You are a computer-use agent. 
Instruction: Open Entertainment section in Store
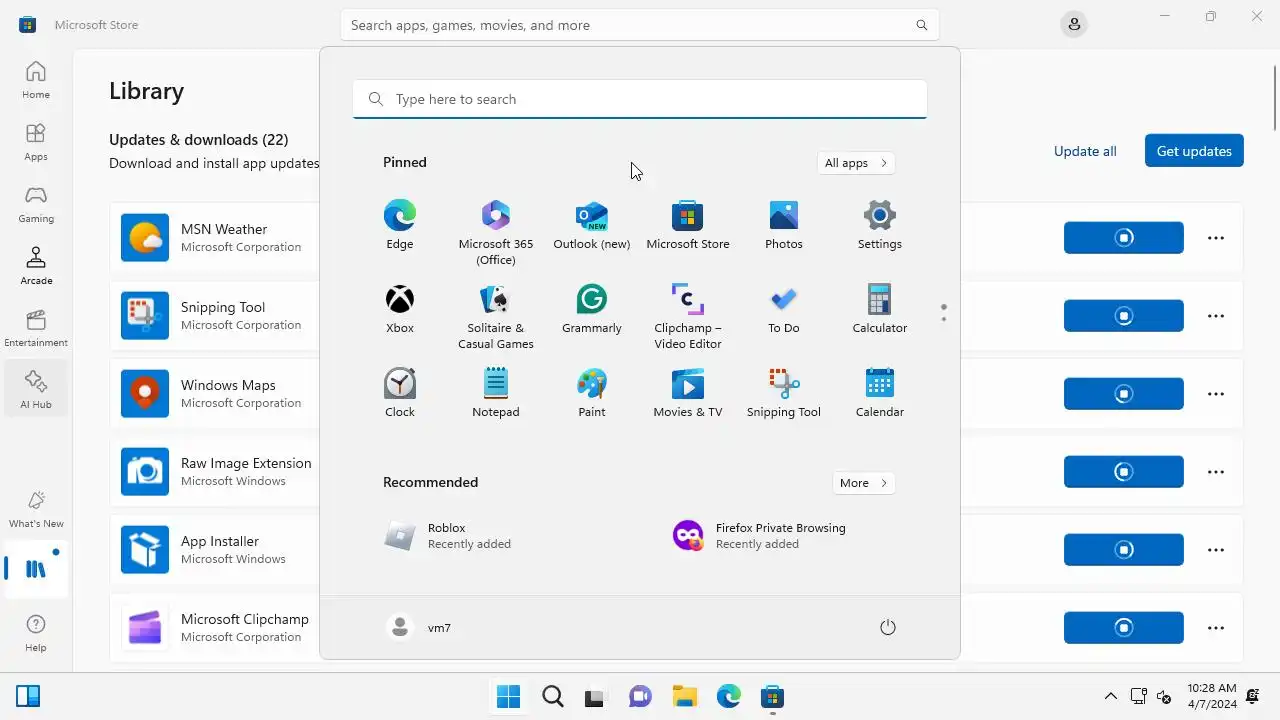click(x=36, y=328)
